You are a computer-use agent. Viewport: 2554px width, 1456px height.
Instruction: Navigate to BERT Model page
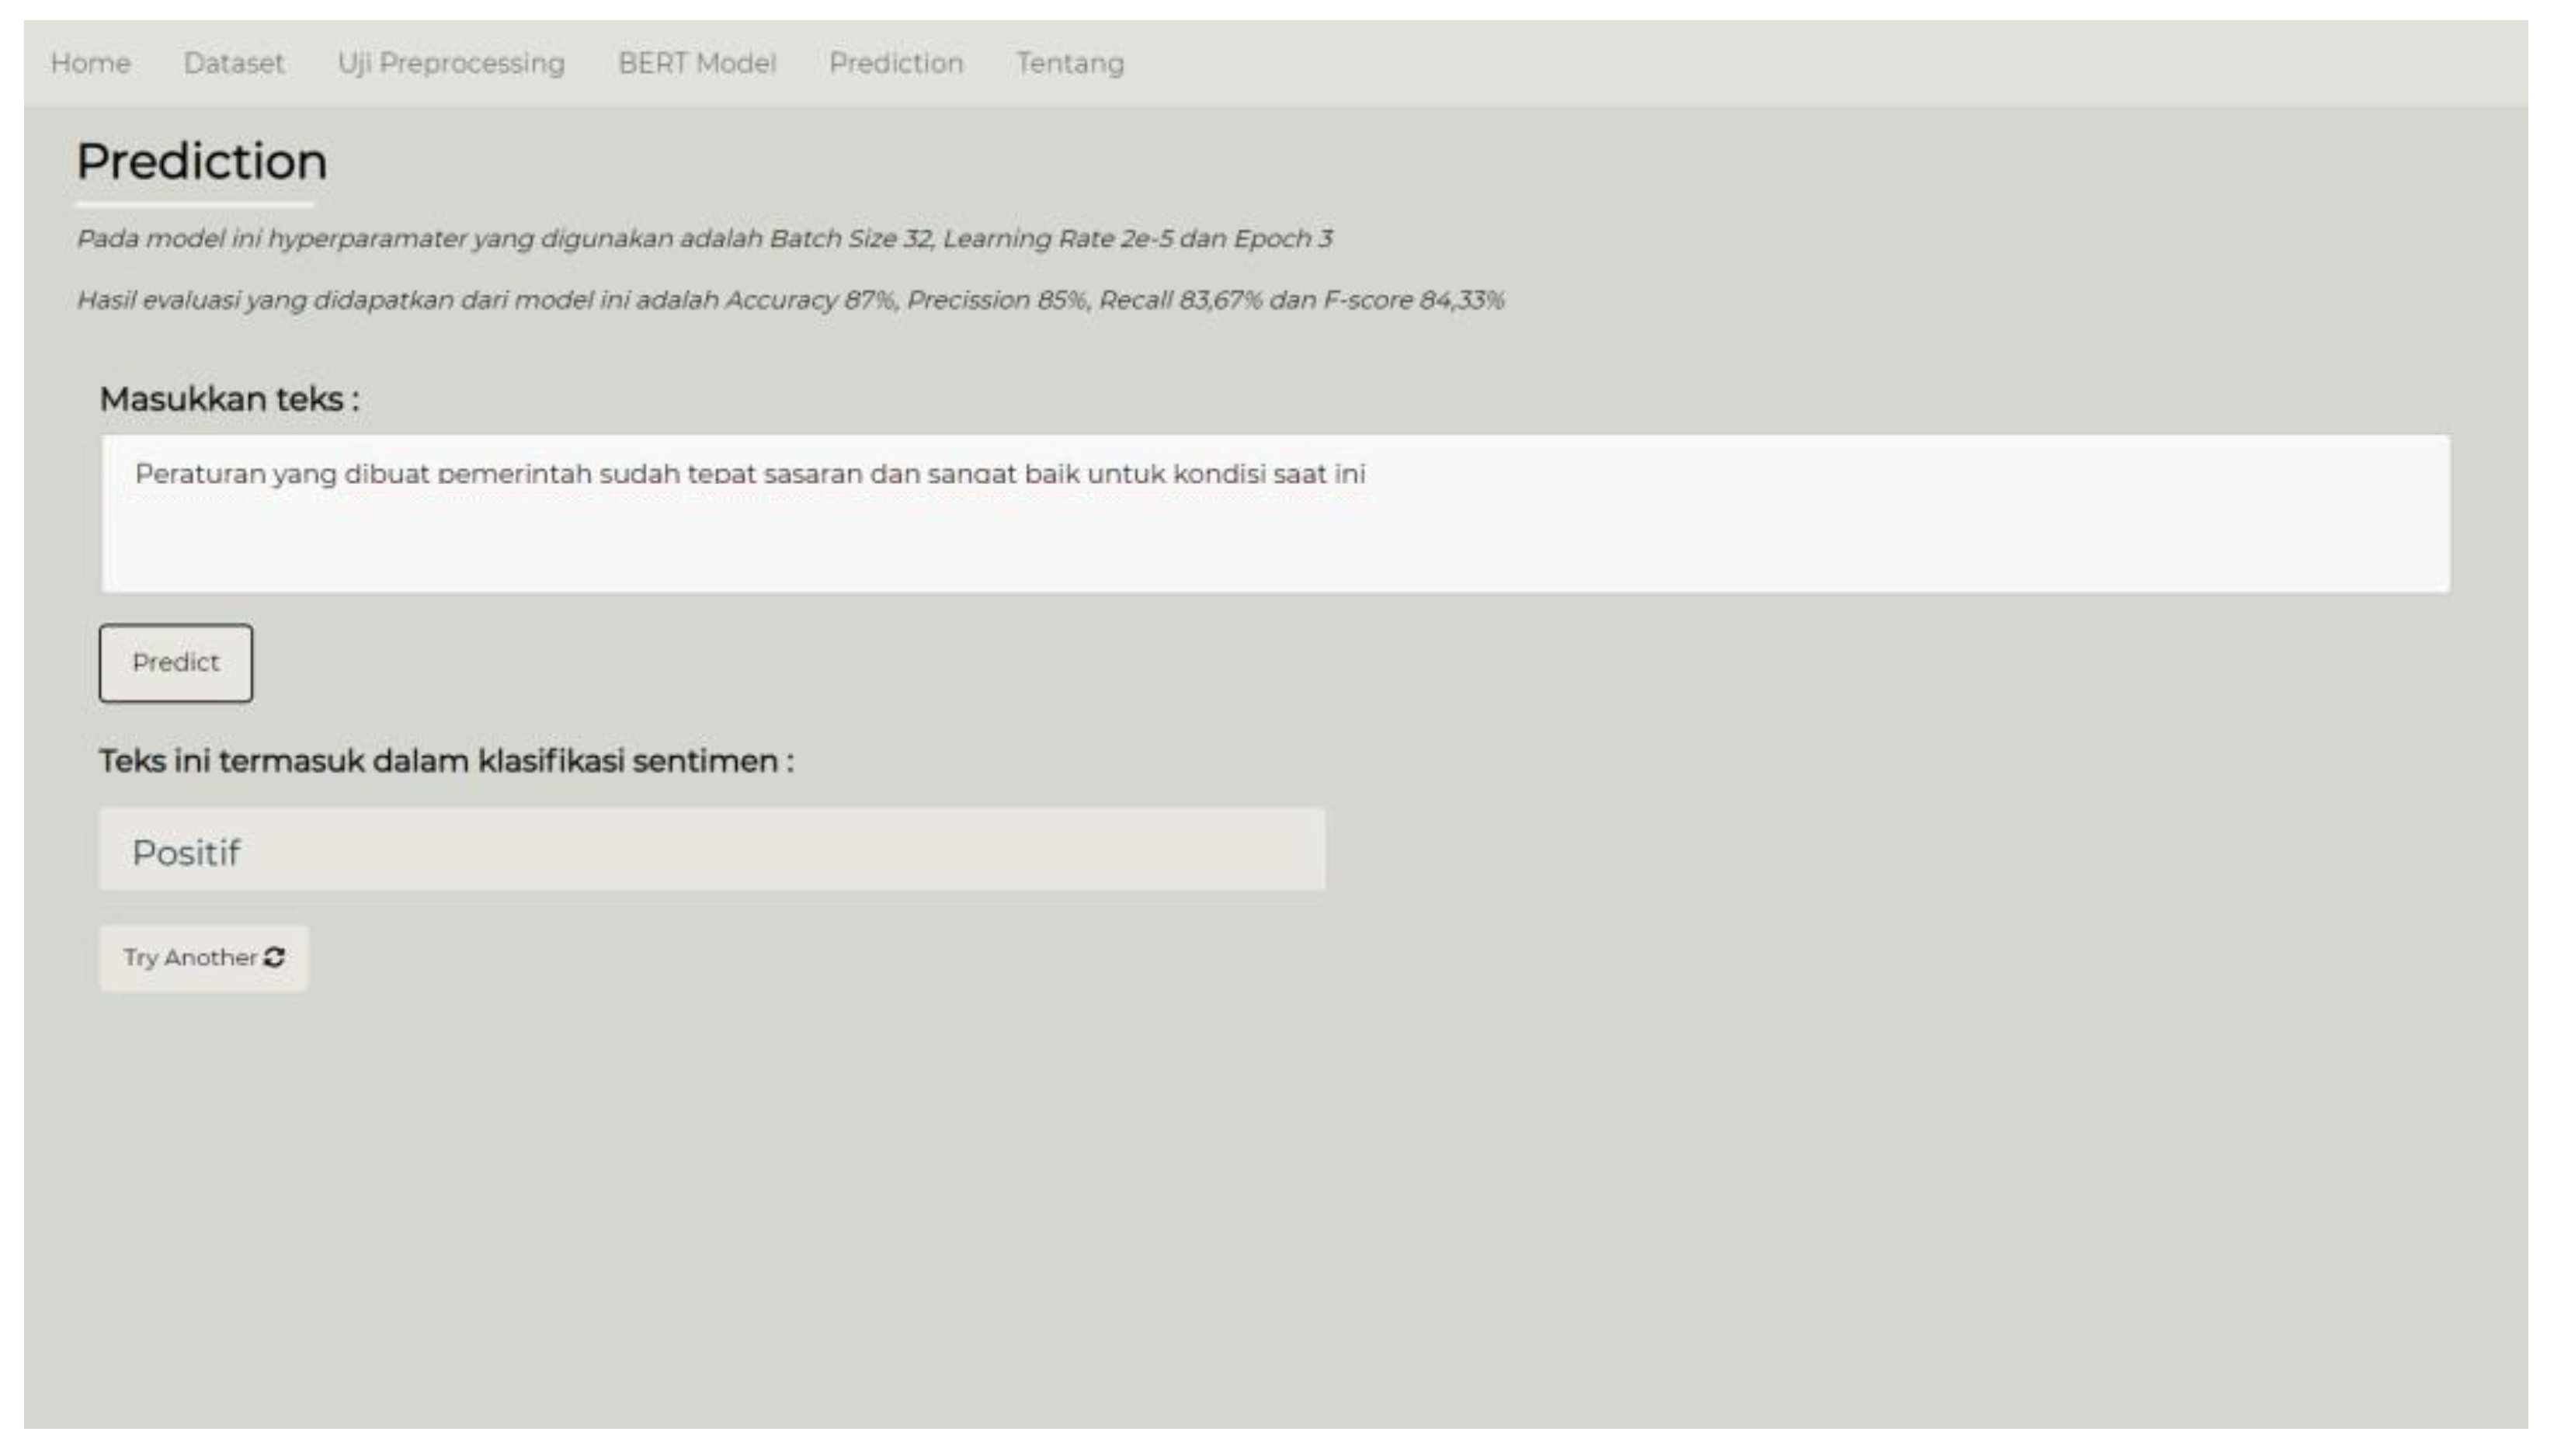(696, 63)
